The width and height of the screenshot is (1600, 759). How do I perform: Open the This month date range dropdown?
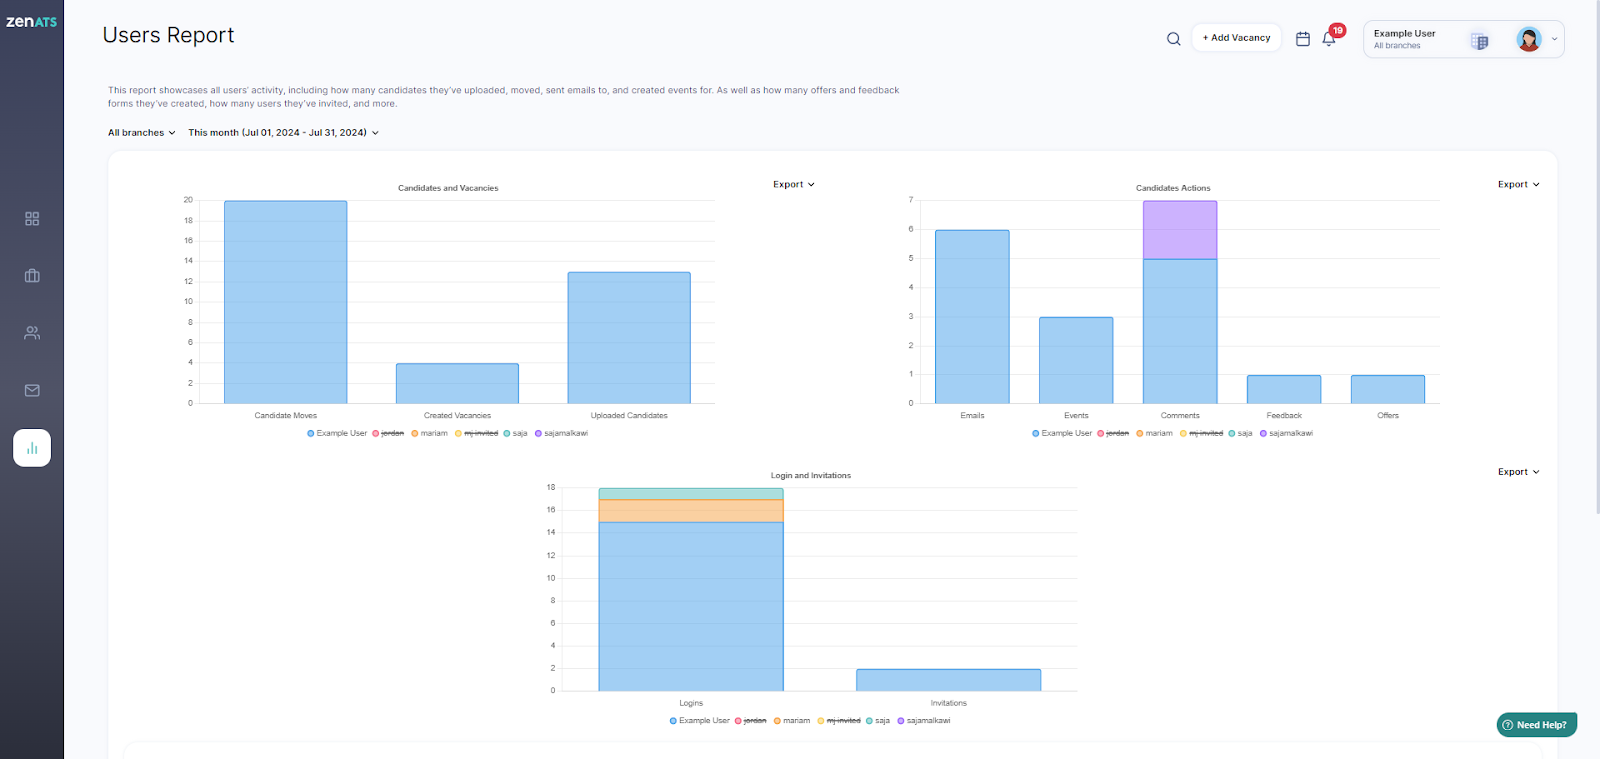(x=284, y=133)
